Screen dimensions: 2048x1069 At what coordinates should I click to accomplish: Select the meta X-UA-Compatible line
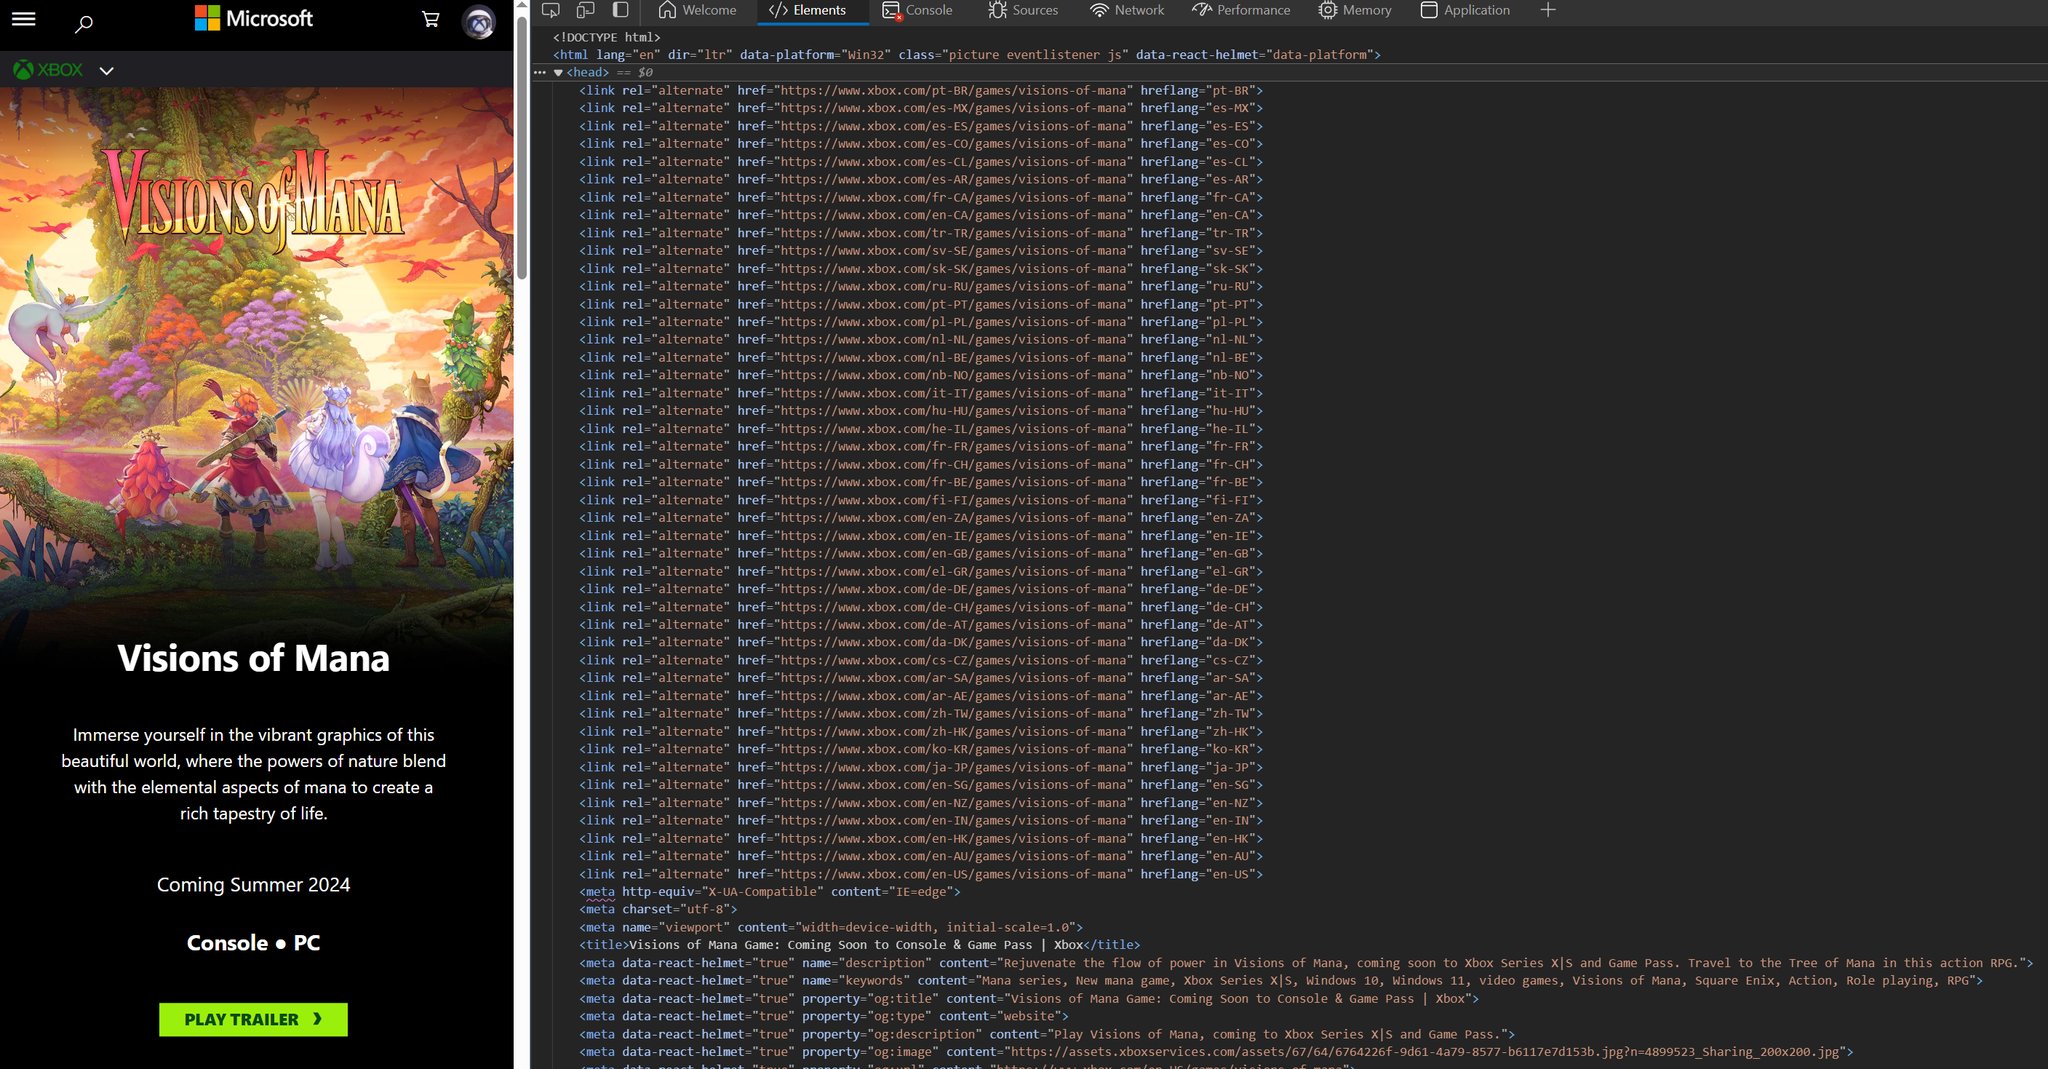tap(770, 892)
